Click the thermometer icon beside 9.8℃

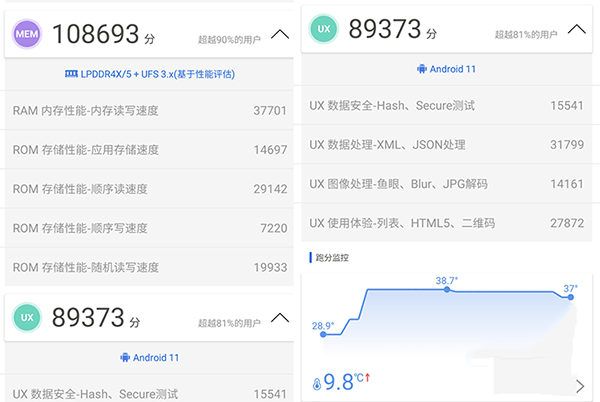pos(317,382)
